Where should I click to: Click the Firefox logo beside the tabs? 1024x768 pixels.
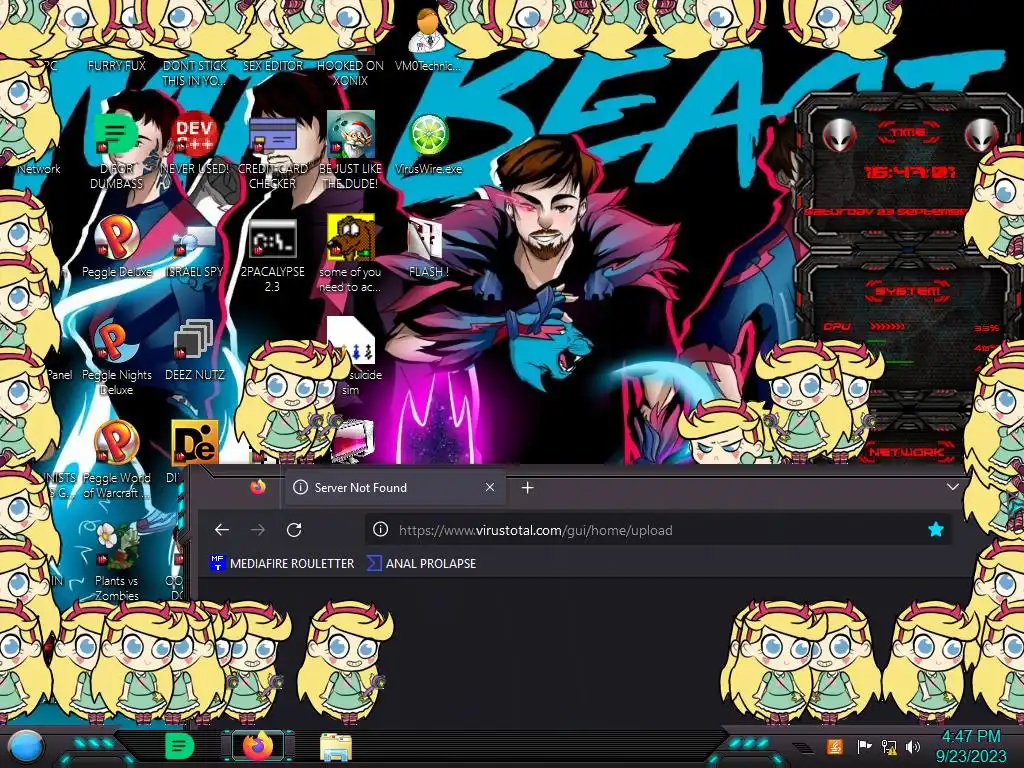click(x=258, y=487)
